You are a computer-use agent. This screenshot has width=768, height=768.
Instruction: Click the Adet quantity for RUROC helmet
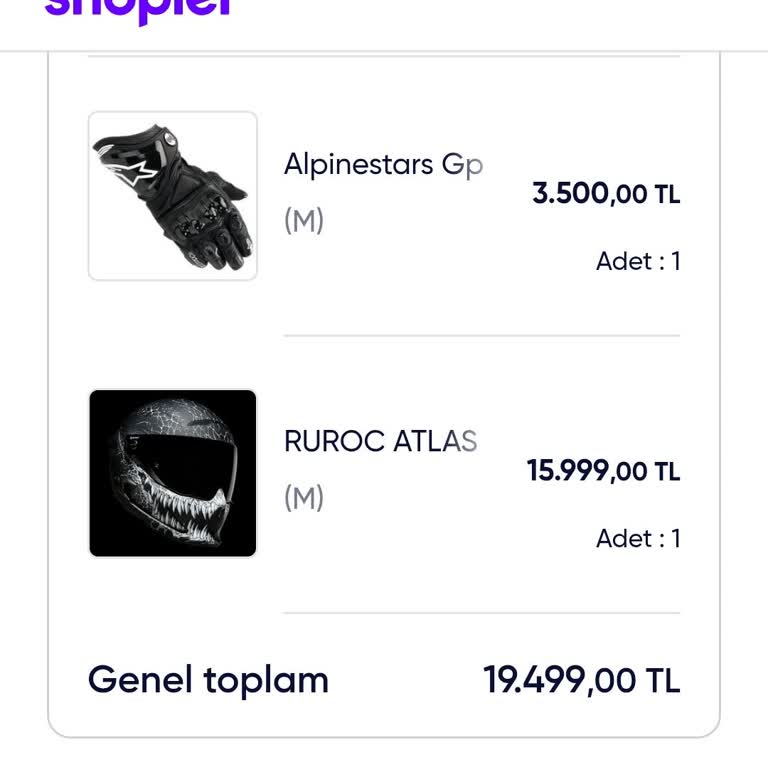tap(638, 538)
